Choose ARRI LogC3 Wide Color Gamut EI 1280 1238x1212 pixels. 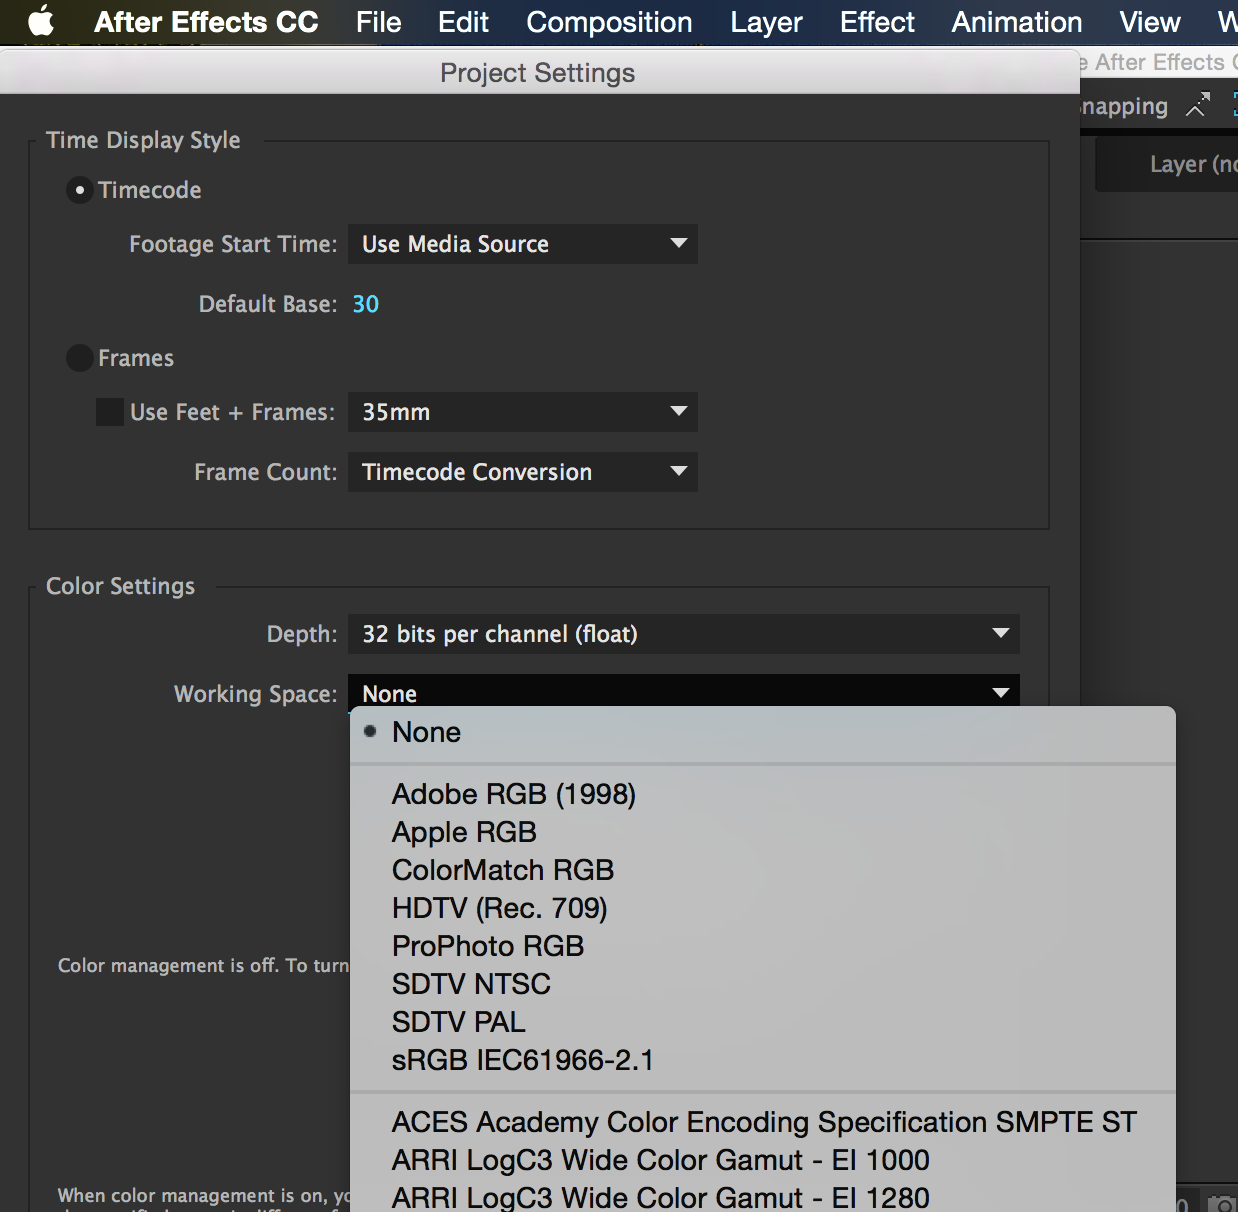point(763,1197)
